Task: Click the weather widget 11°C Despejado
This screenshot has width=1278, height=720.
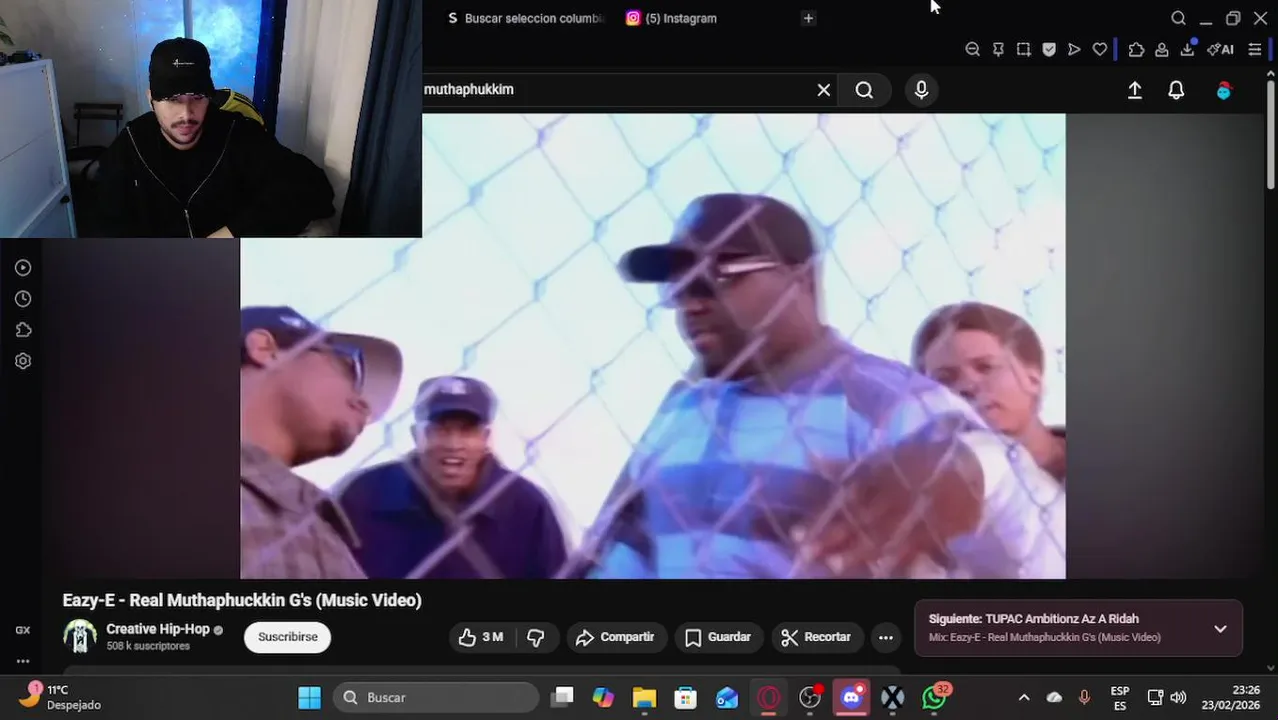Action: pyautogui.click(x=60, y=697)
